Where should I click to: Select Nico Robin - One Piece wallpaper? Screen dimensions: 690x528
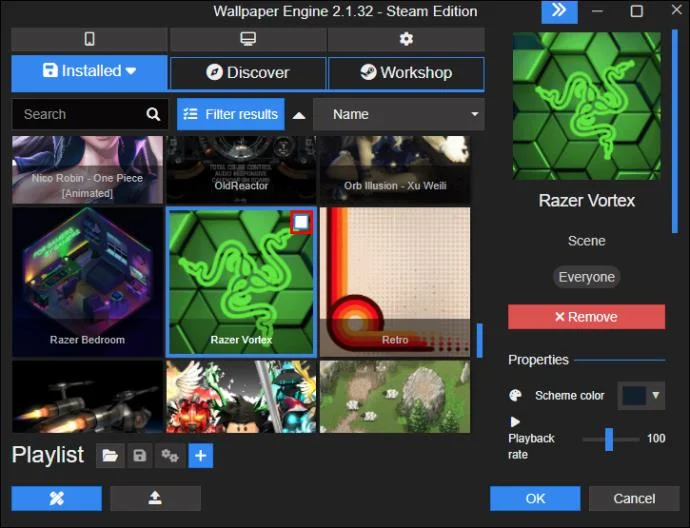click(87, 170)
